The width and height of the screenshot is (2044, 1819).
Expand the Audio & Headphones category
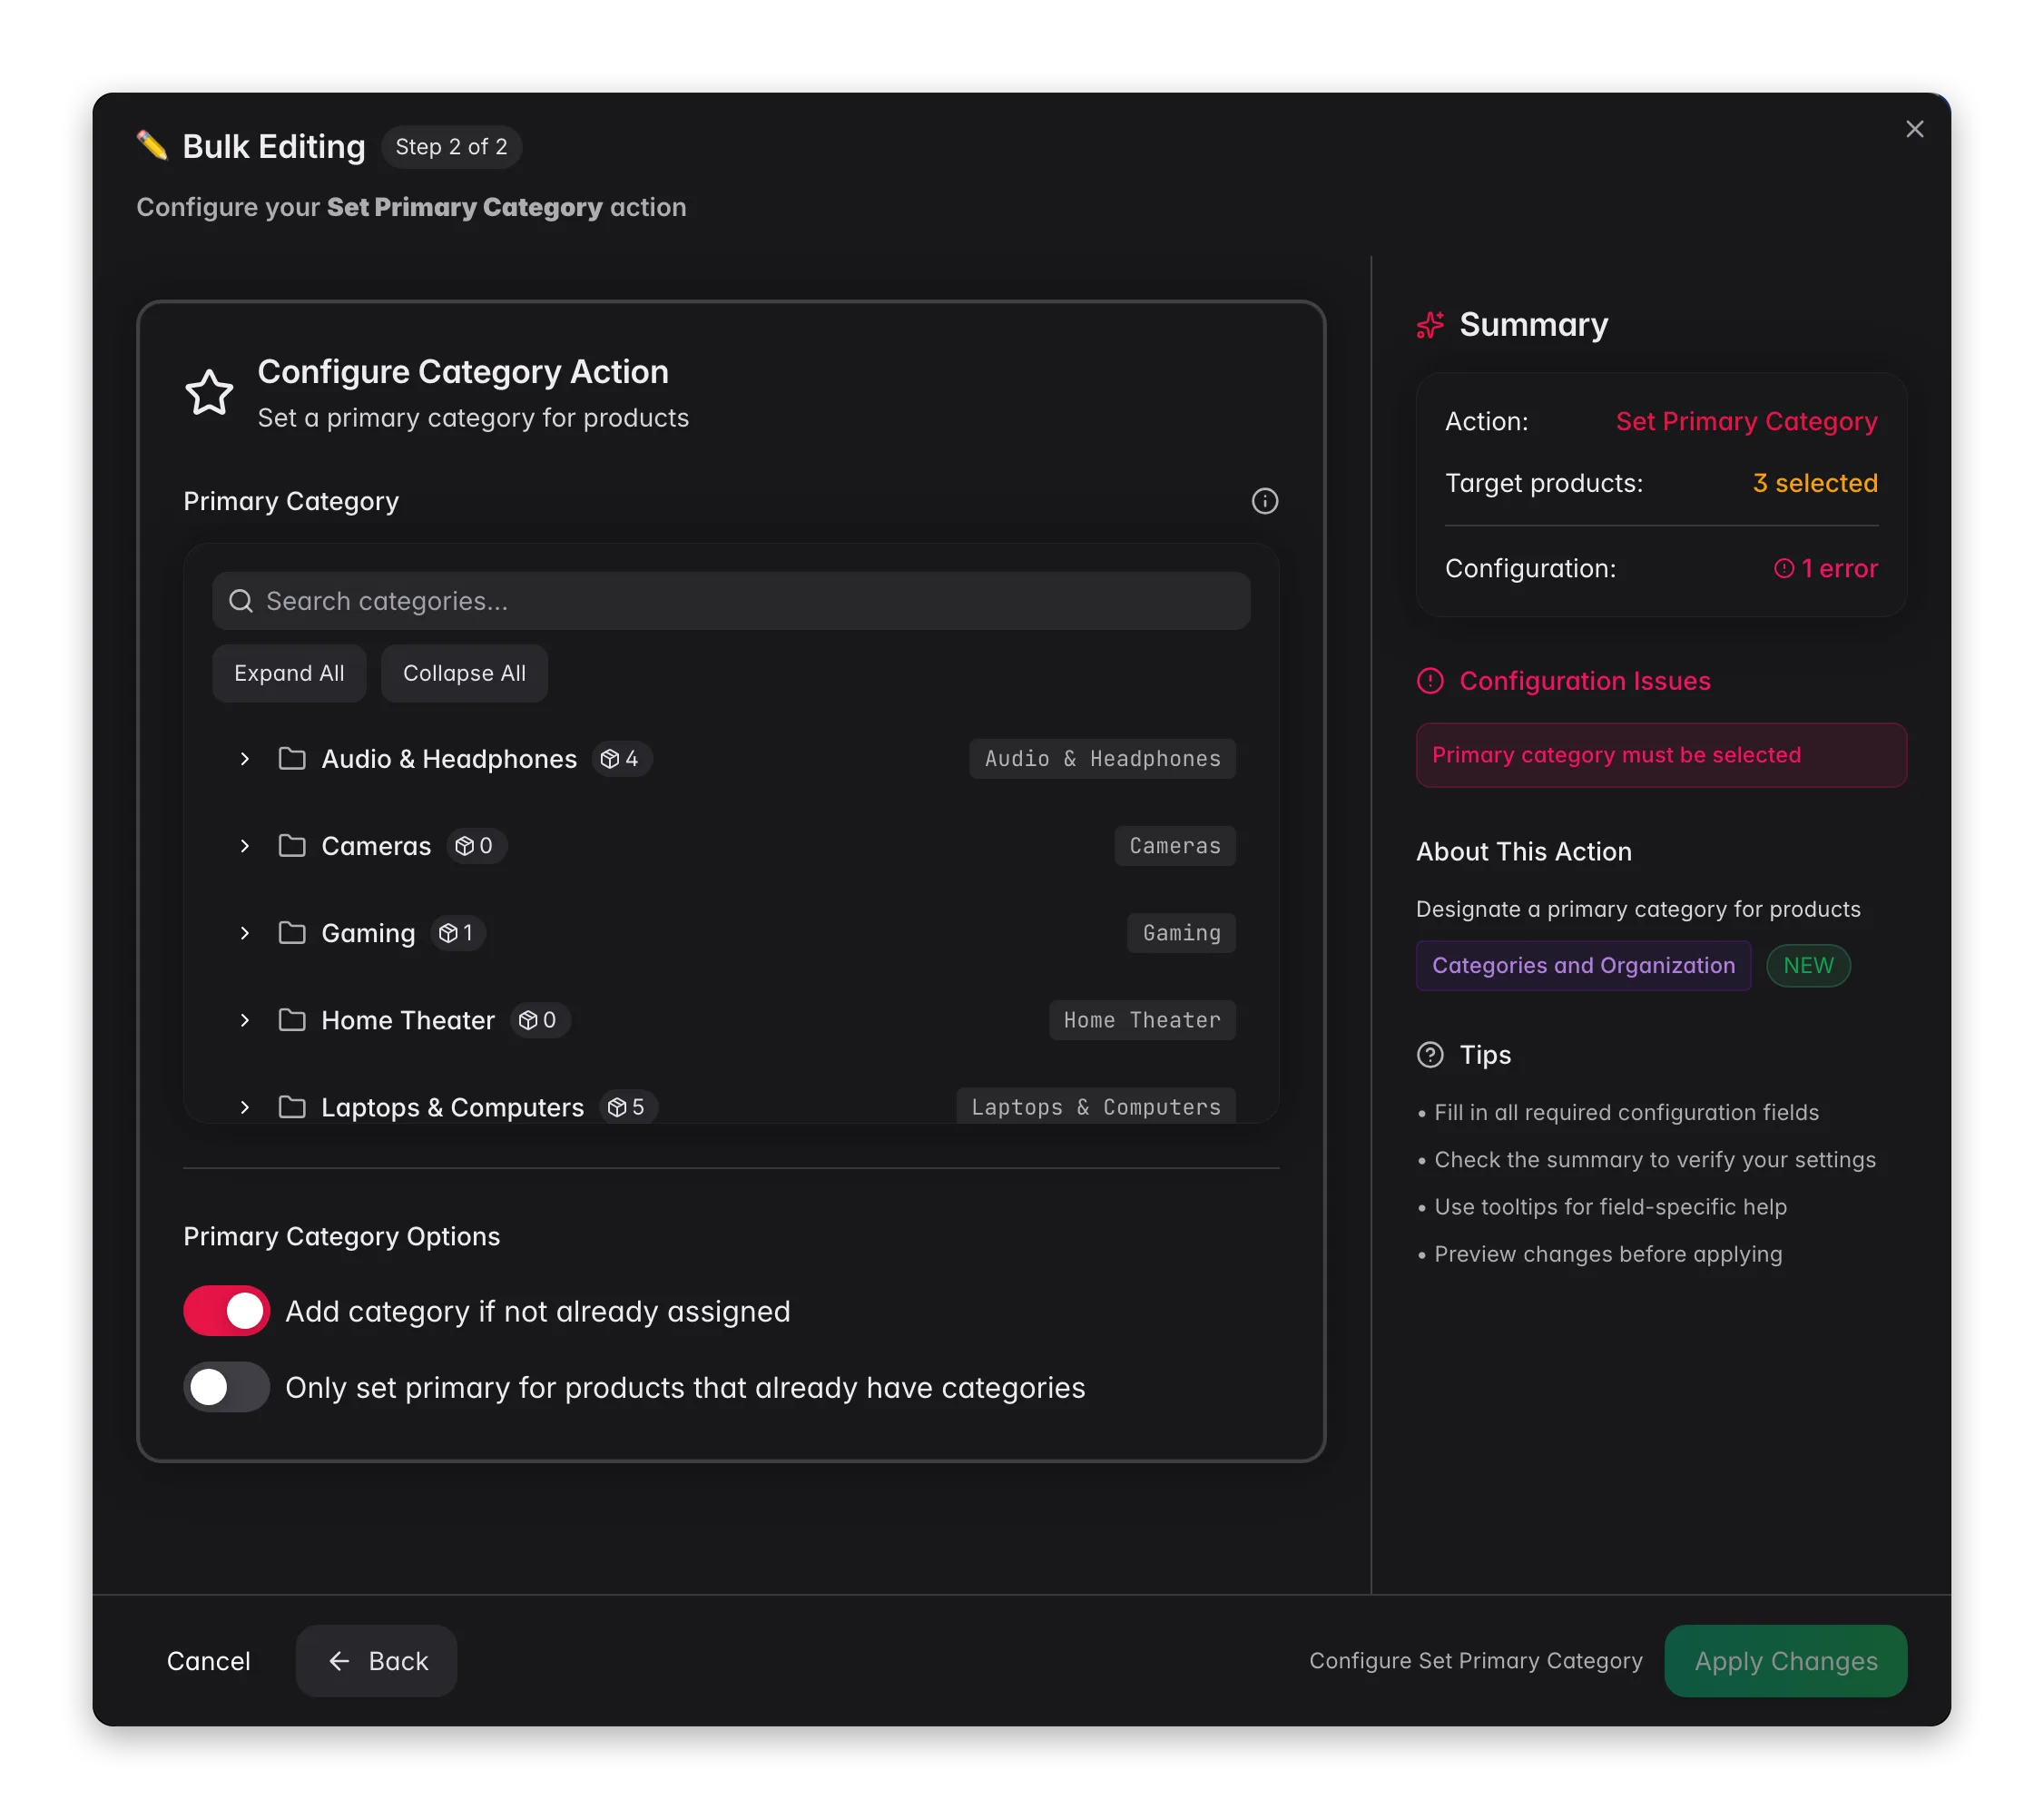pyautogui.click(x=244, y=759)
